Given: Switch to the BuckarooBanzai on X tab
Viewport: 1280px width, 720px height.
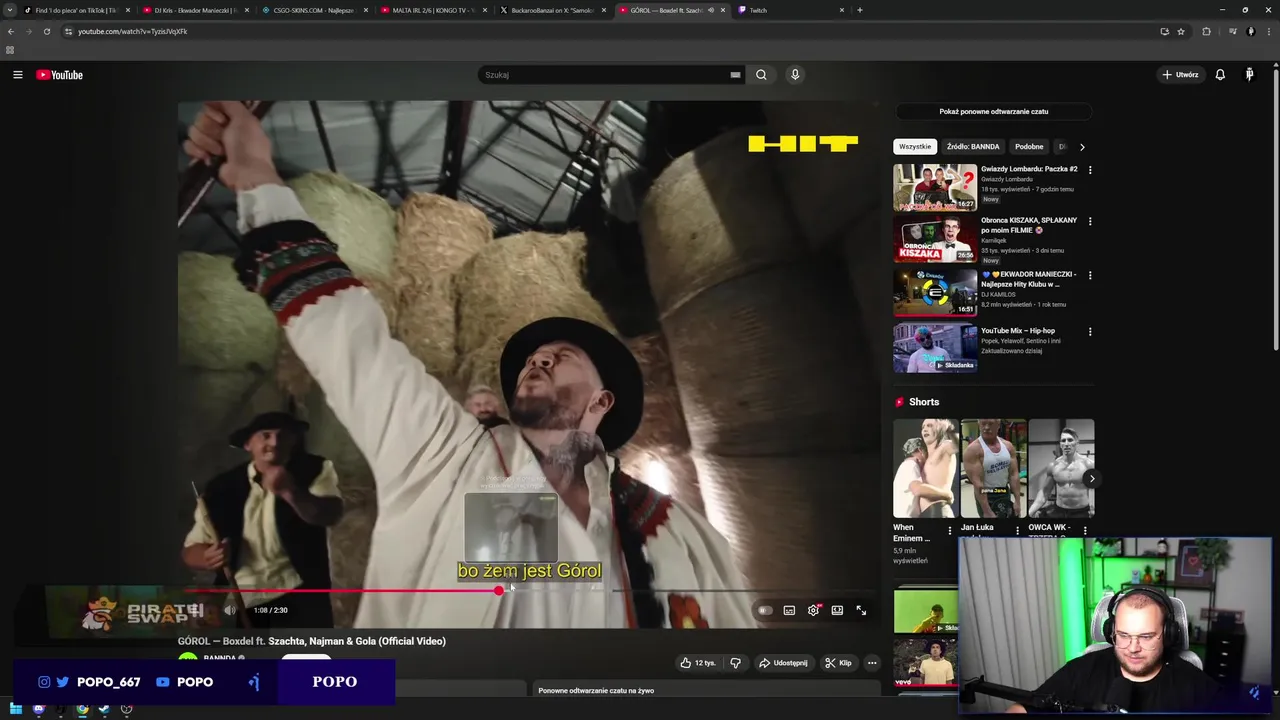Looking at the screenshot, I should tap(552, 10).
